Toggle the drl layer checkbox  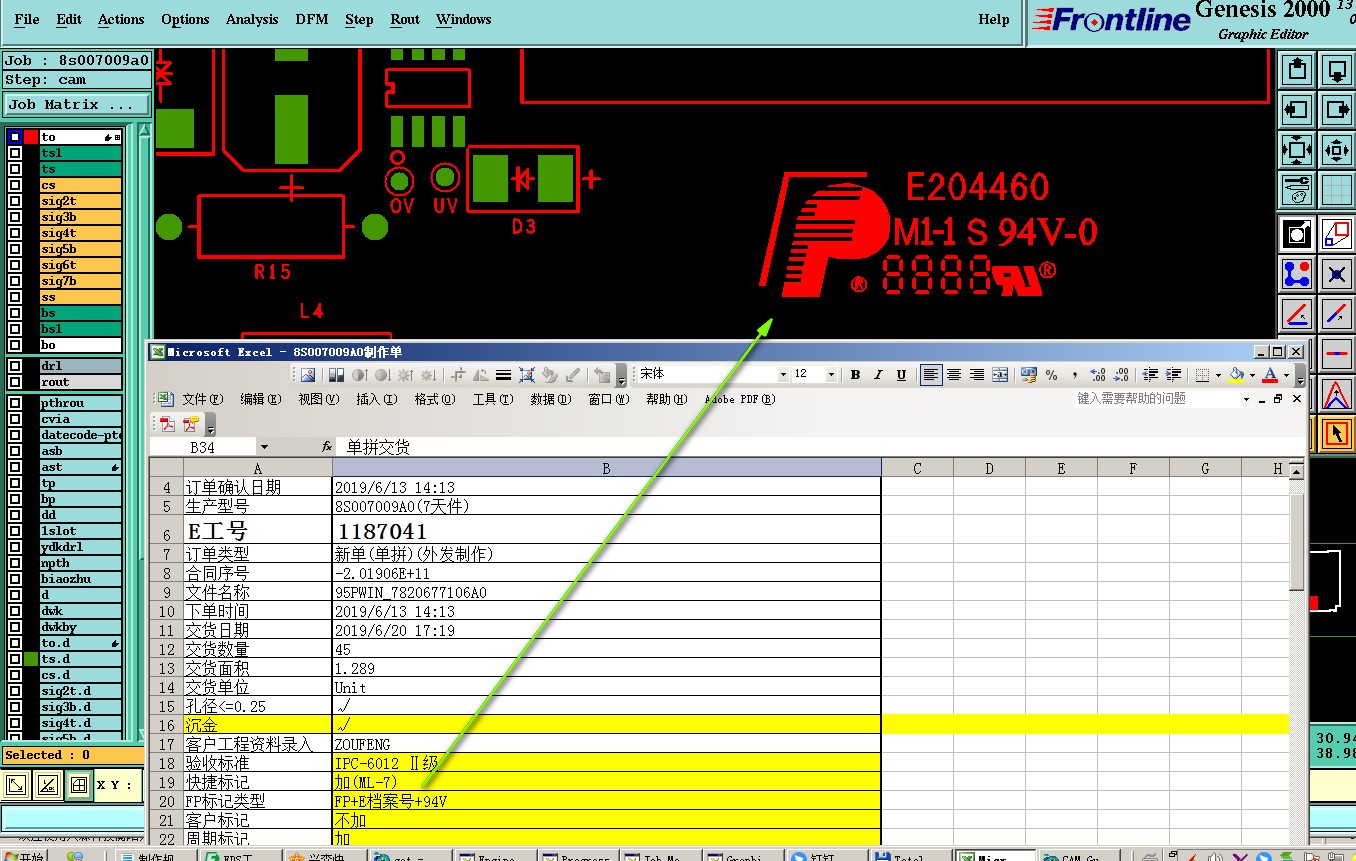pos(14,366)
